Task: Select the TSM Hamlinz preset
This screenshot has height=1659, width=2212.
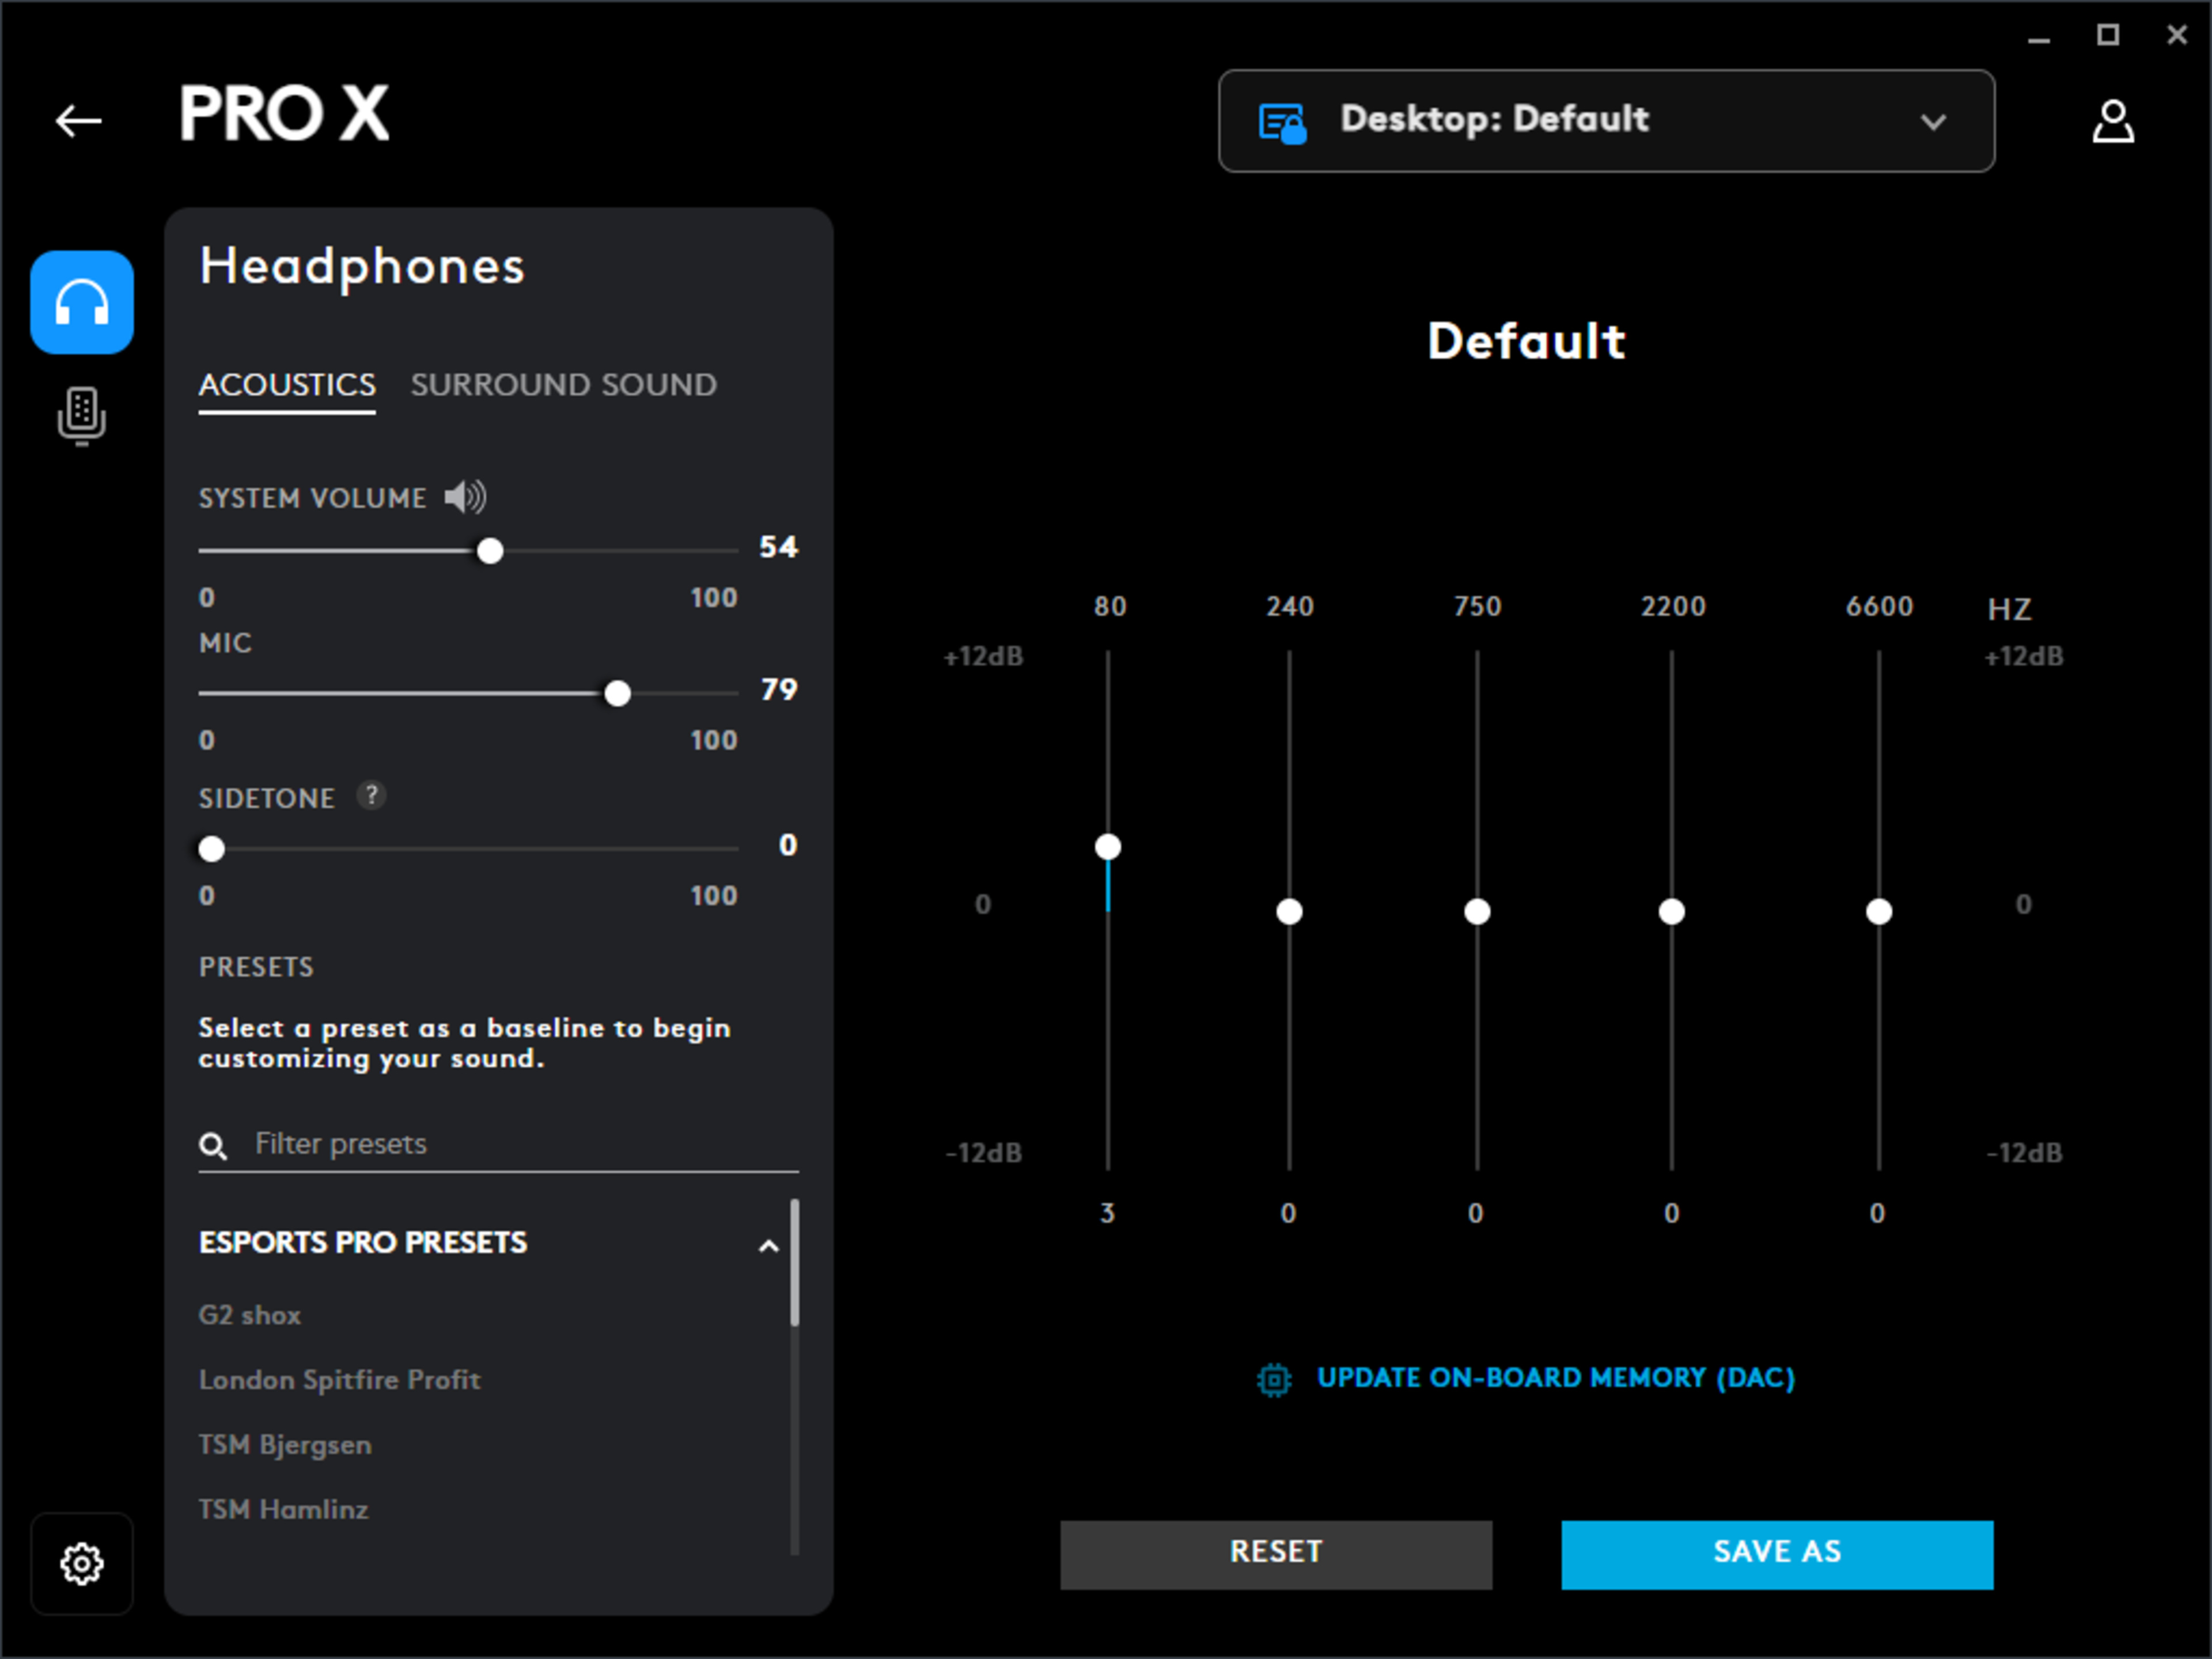Action: click(x=284, y=1509)
